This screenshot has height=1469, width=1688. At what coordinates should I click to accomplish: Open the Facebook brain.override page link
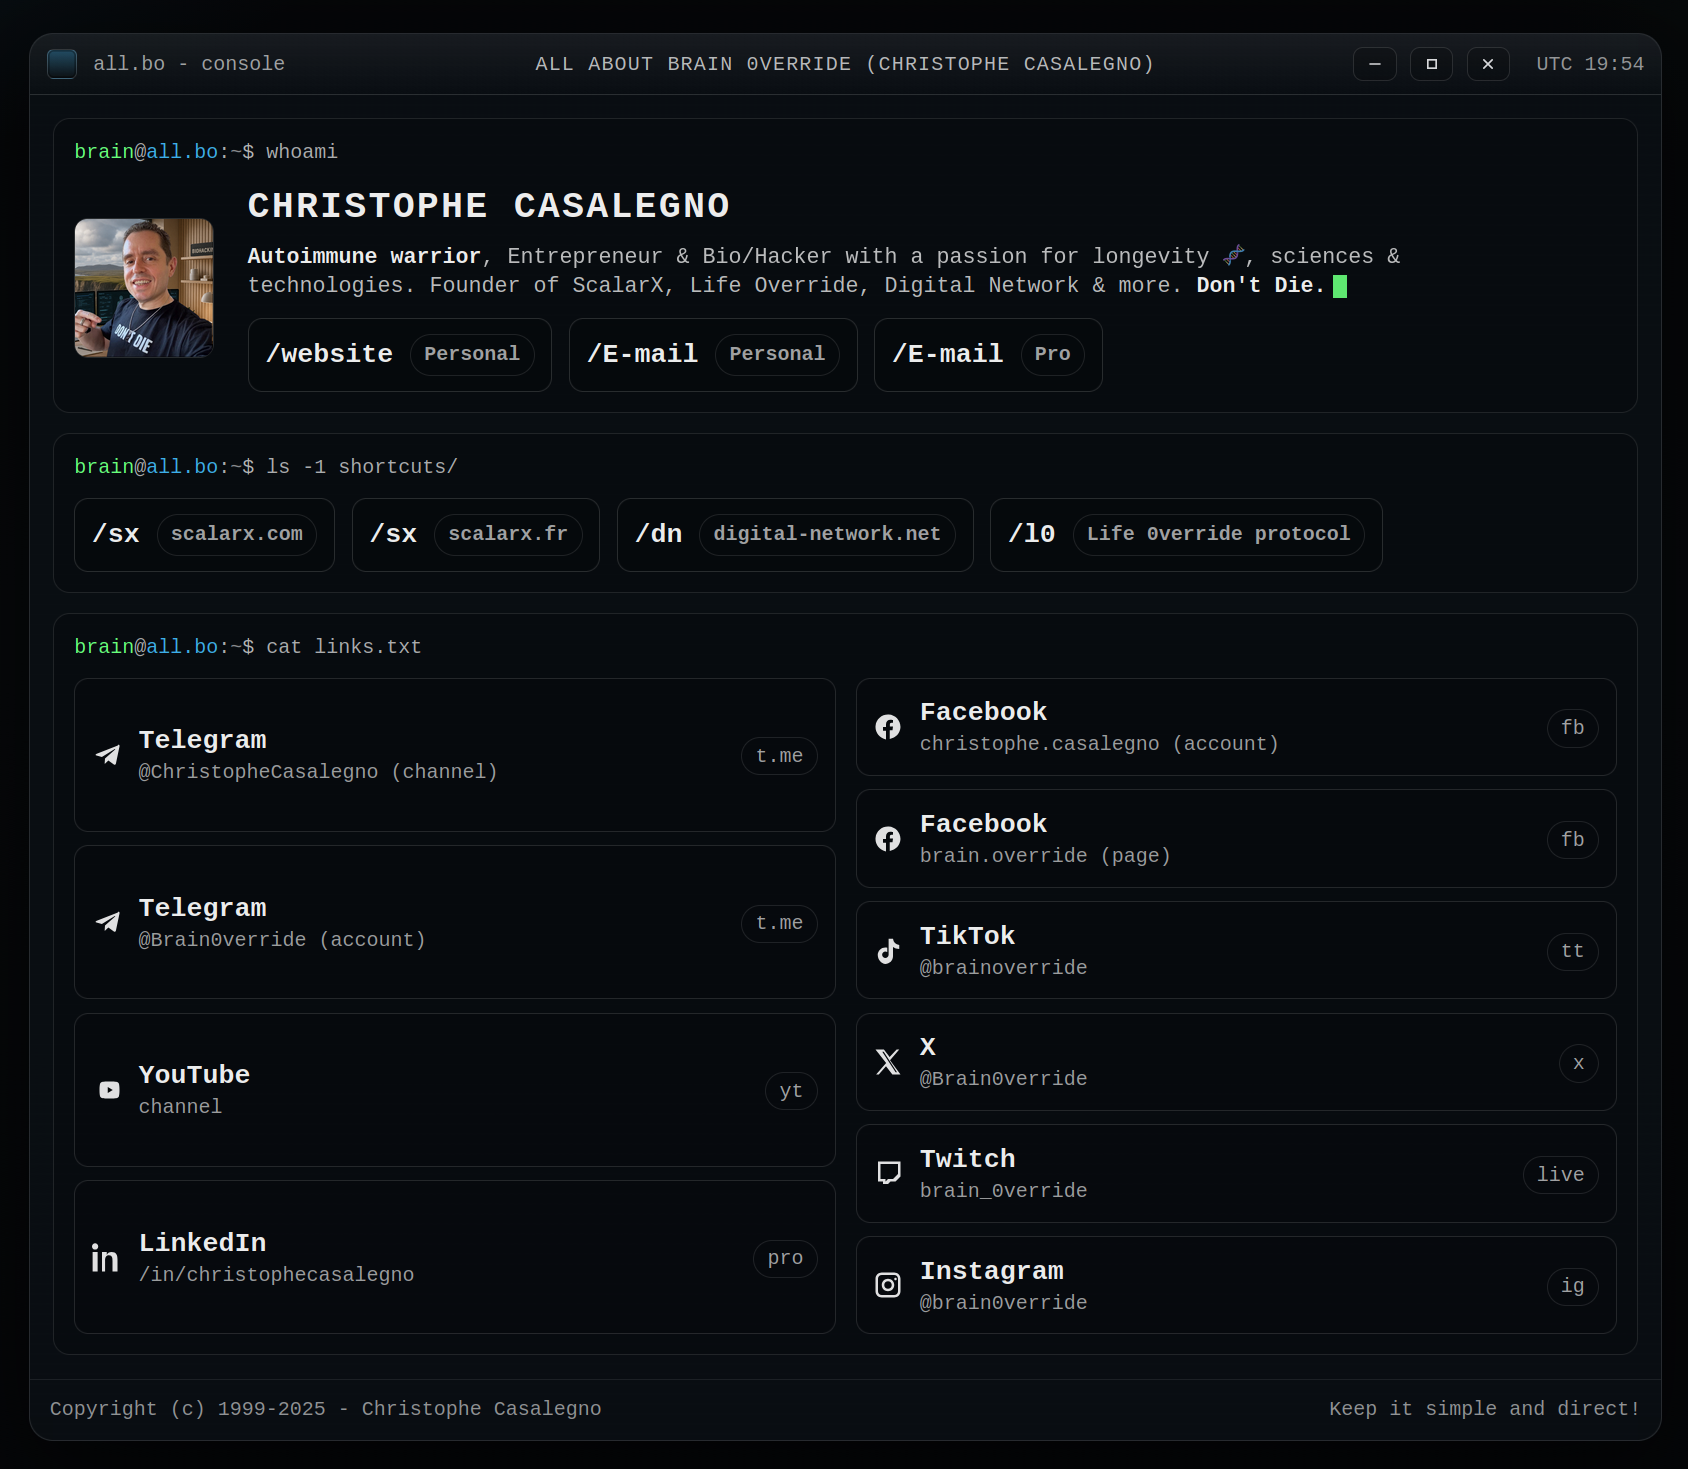(x=1235, y=839)
